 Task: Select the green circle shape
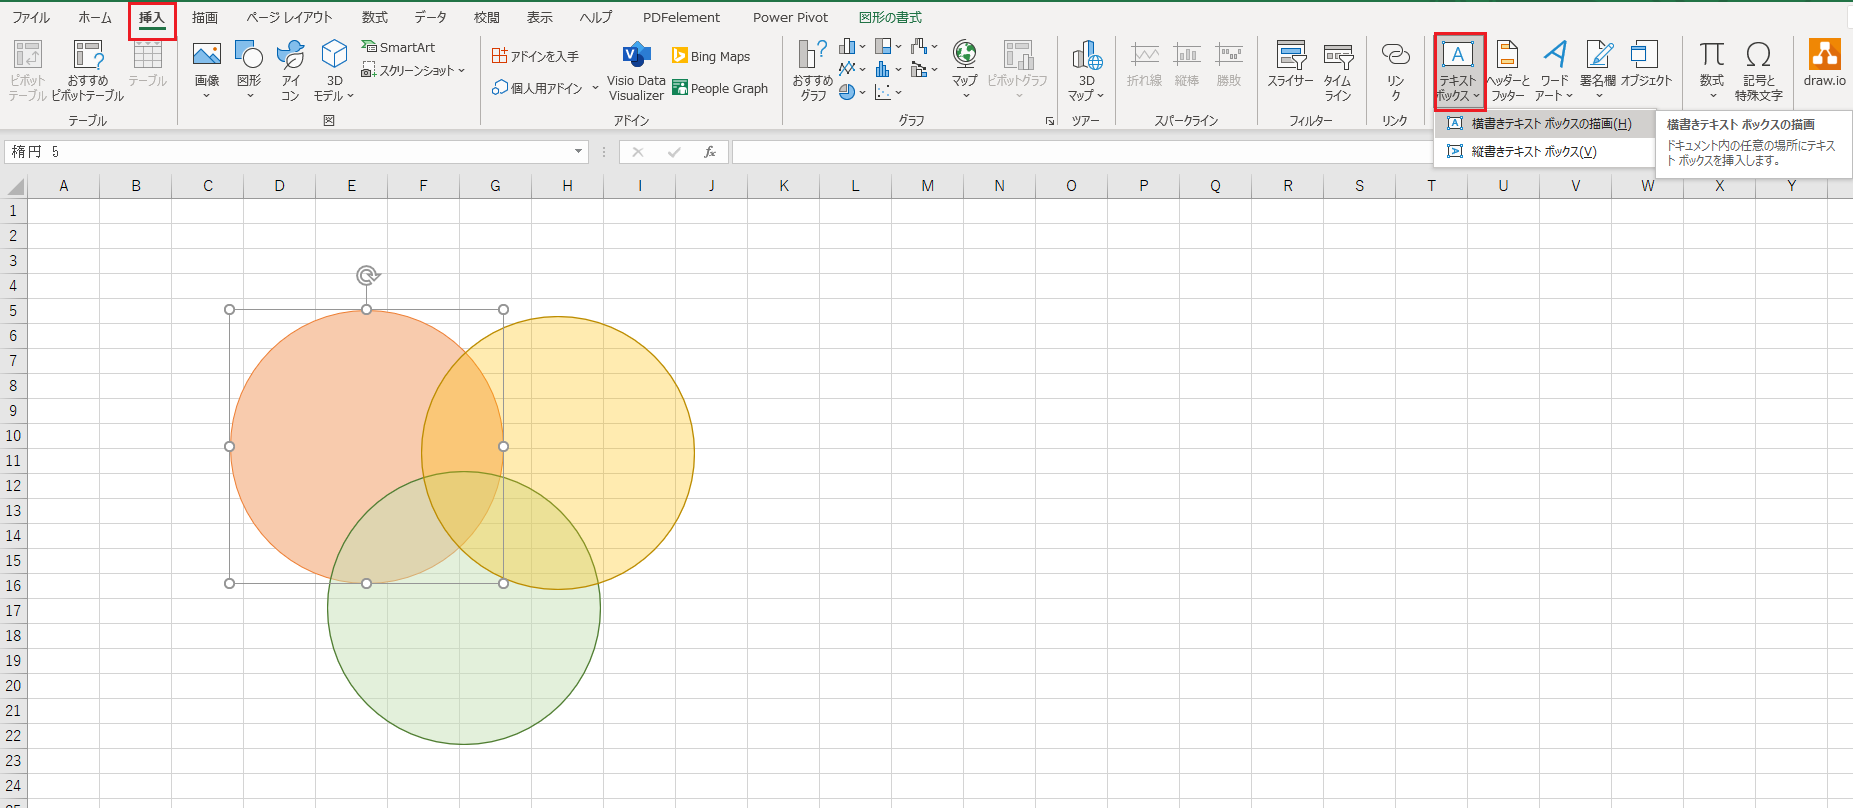pyautogui.click(x=464, y=670)
